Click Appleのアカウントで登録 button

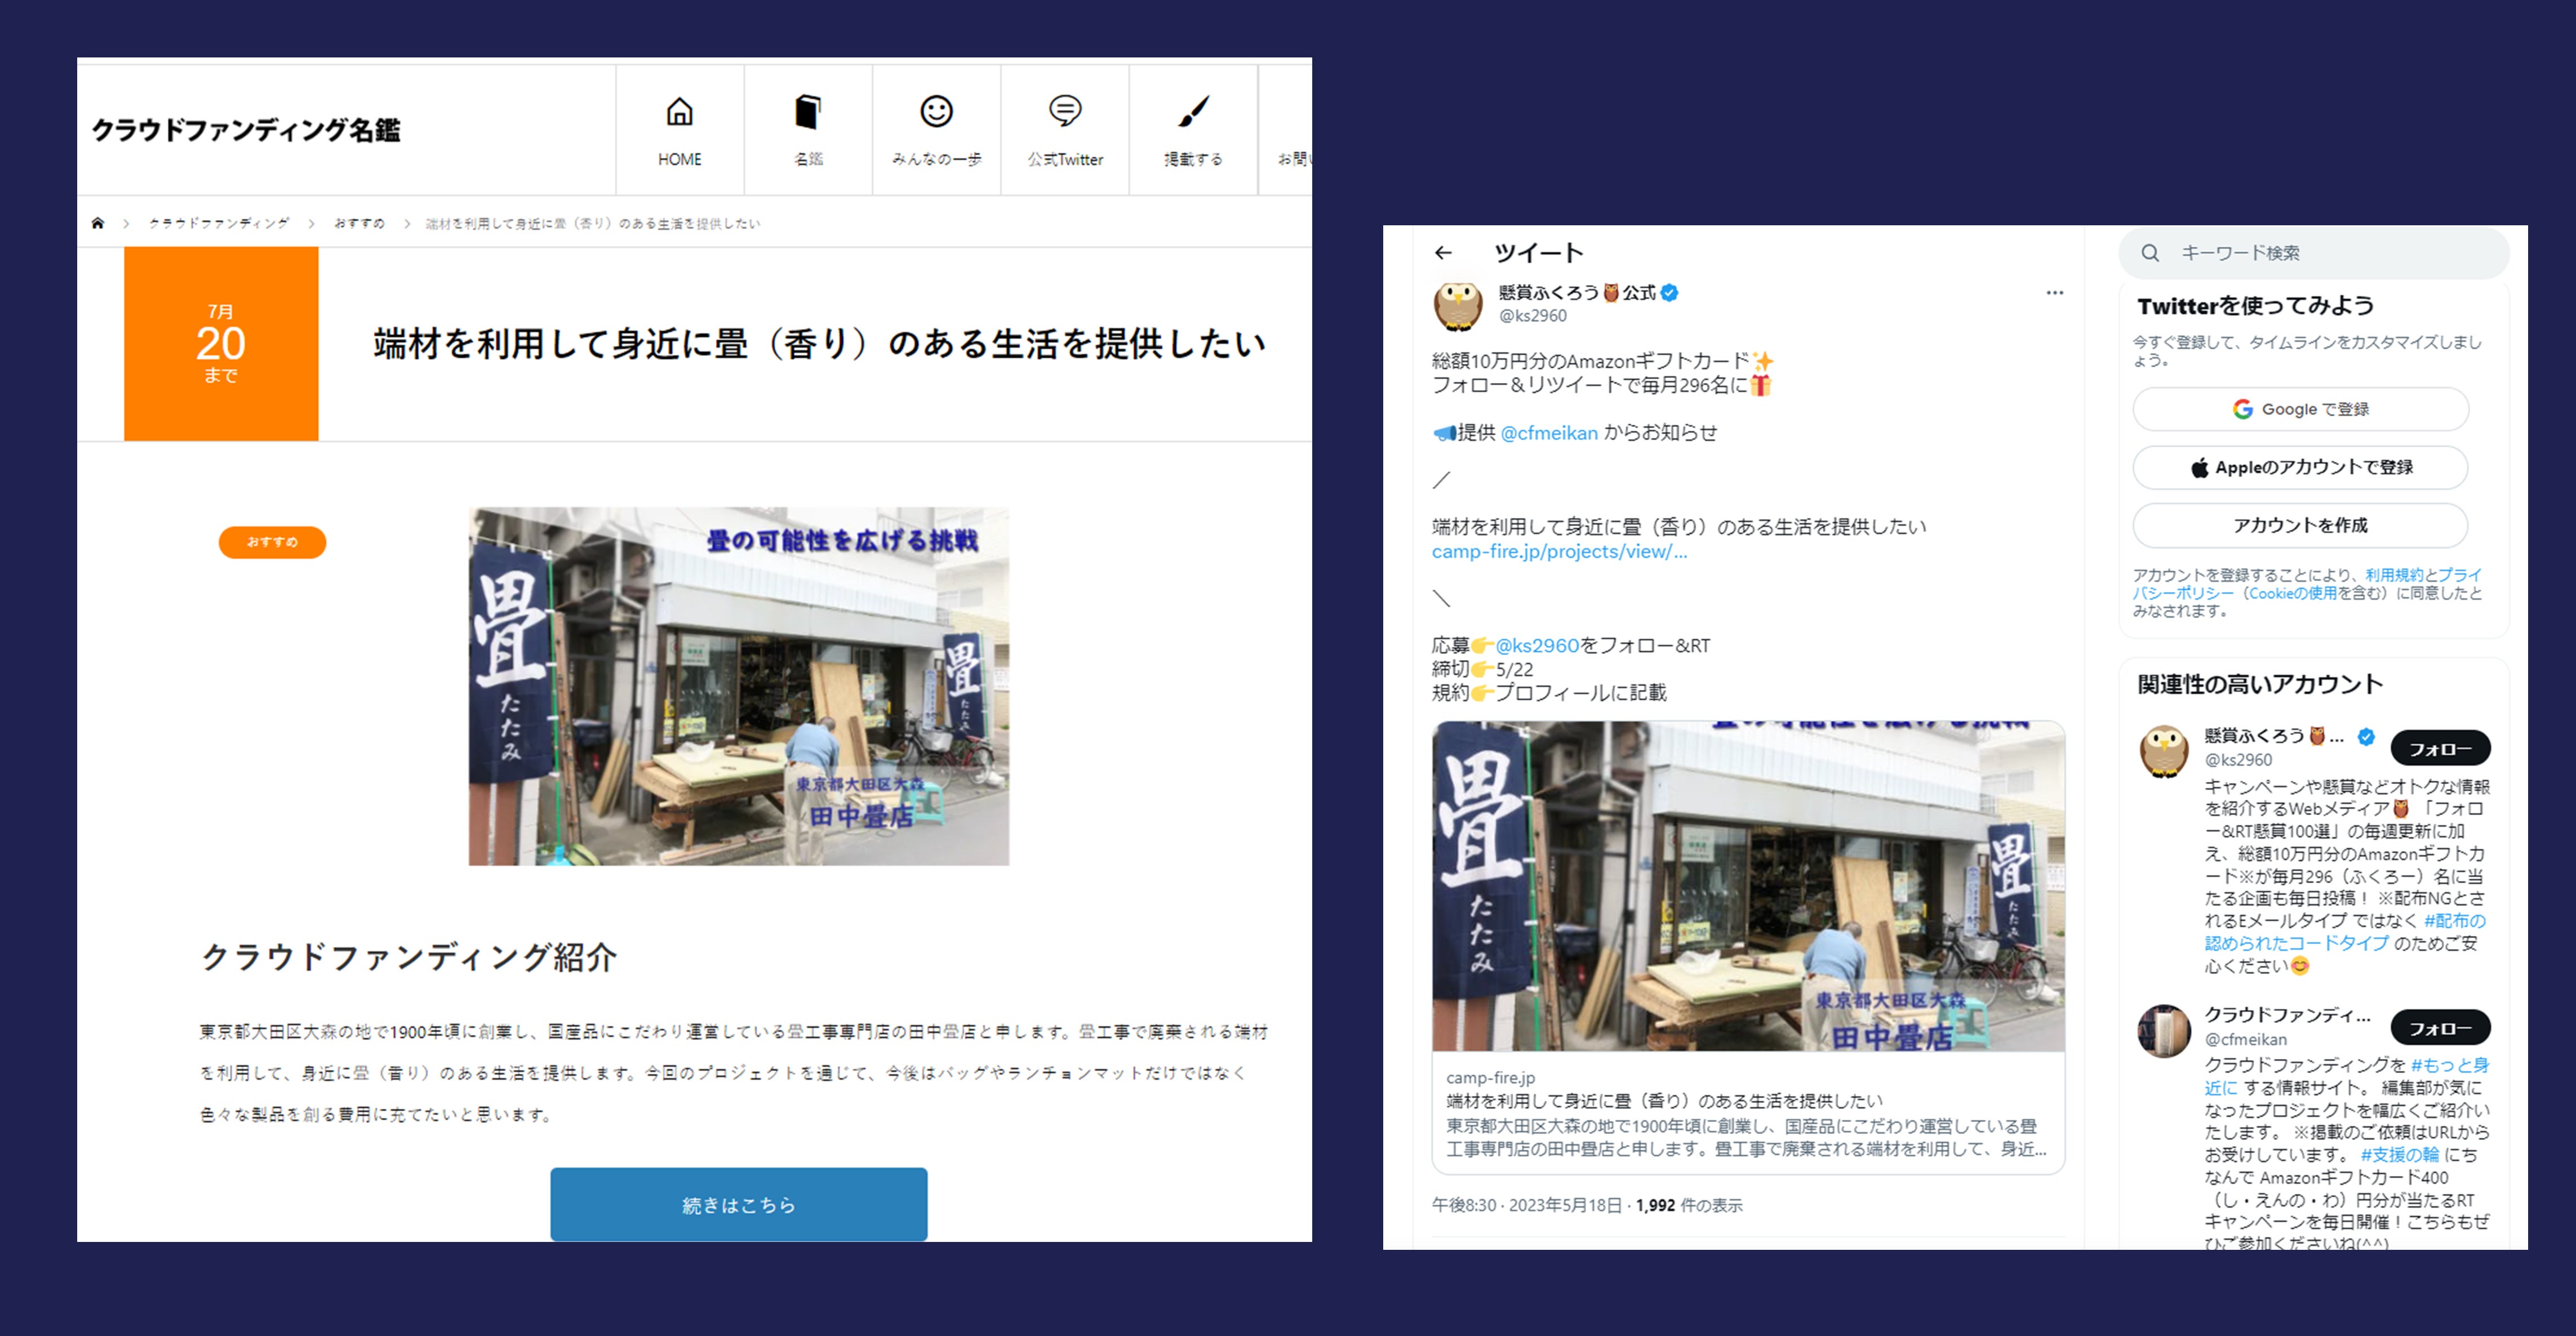point(2300,467)
